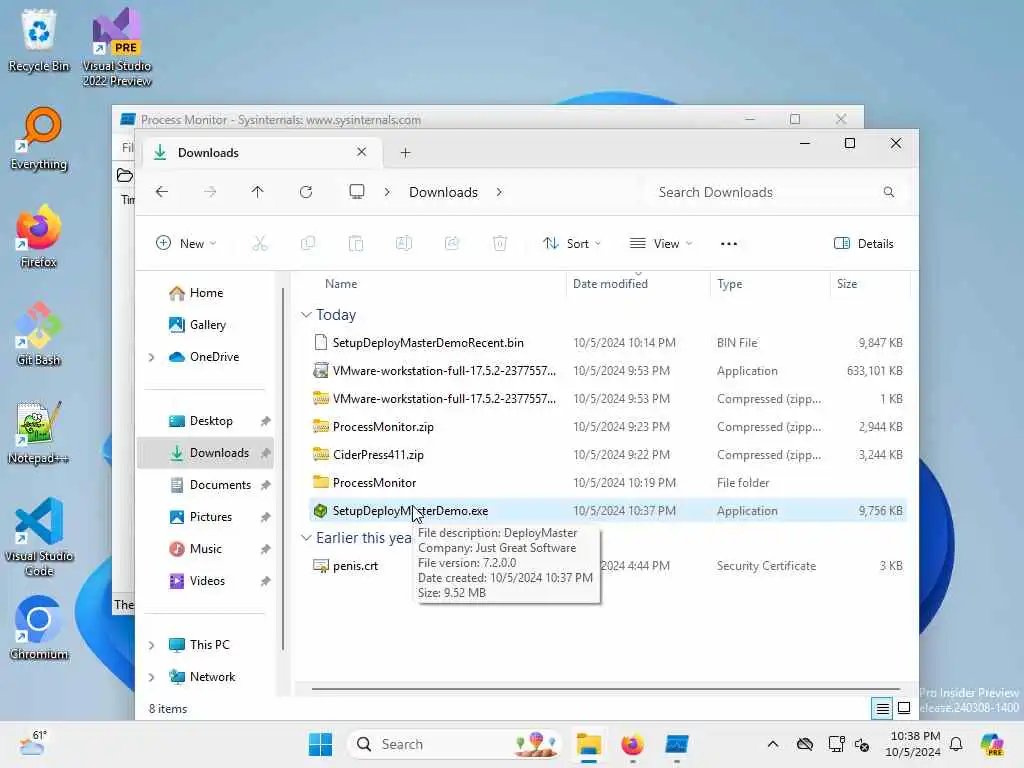This screenshot has width=1024, height=768.
Task: Go forward in File Explorer
Action: (x=210, y=191)
